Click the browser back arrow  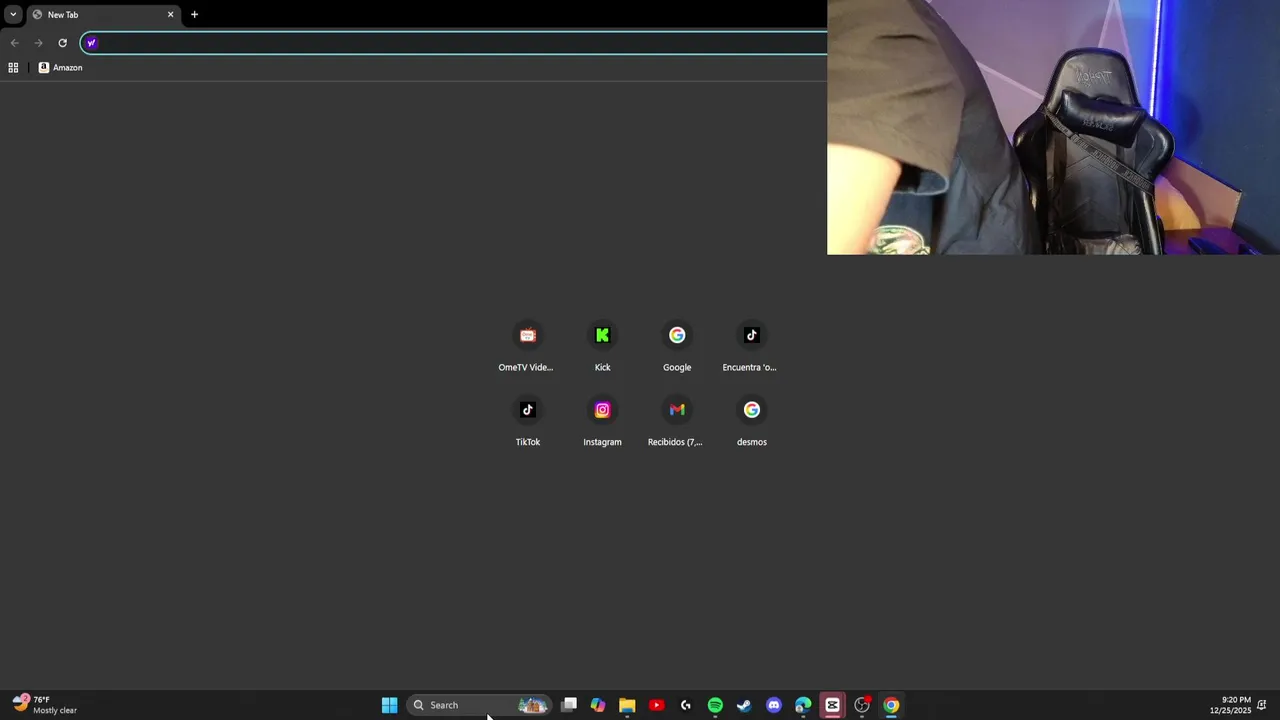[x=14, y=43]
